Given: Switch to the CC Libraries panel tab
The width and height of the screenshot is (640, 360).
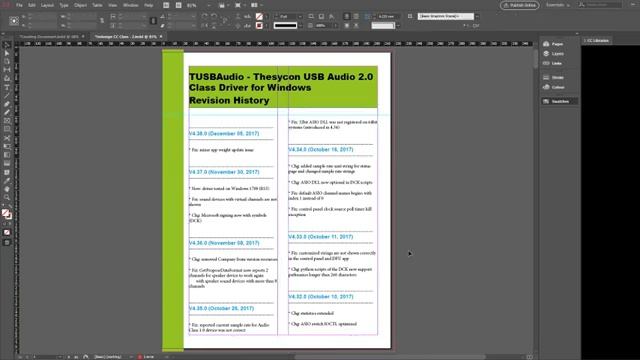Looking at the screenshot, I should click(598, 40).
